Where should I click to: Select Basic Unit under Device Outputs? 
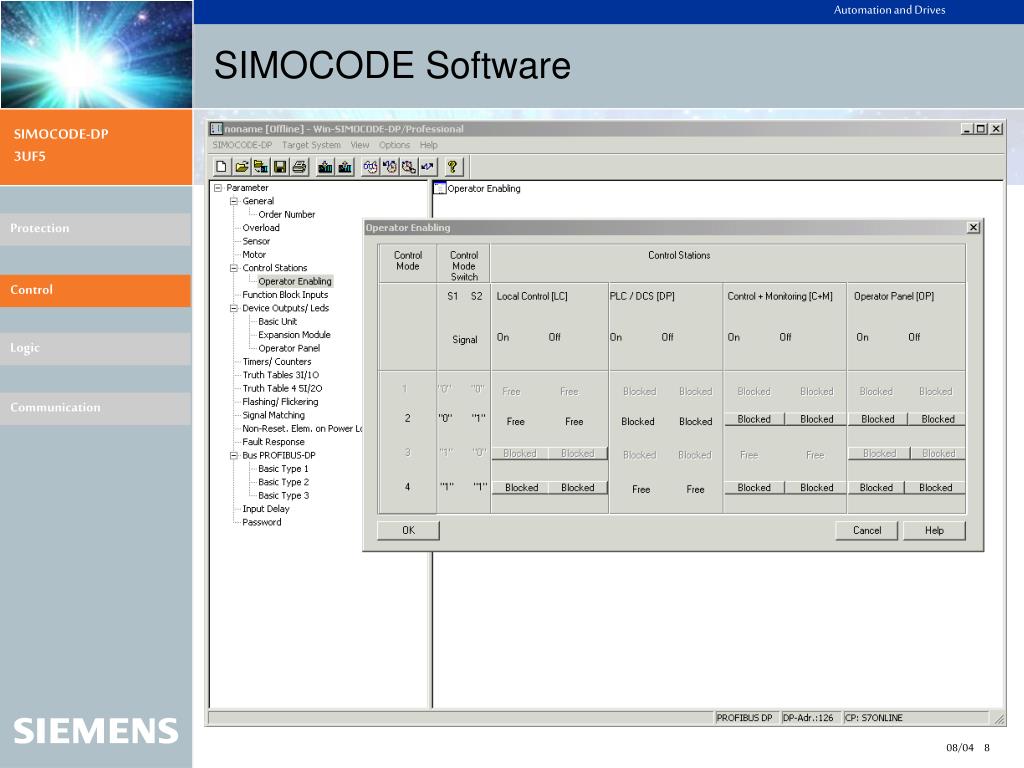278,321
